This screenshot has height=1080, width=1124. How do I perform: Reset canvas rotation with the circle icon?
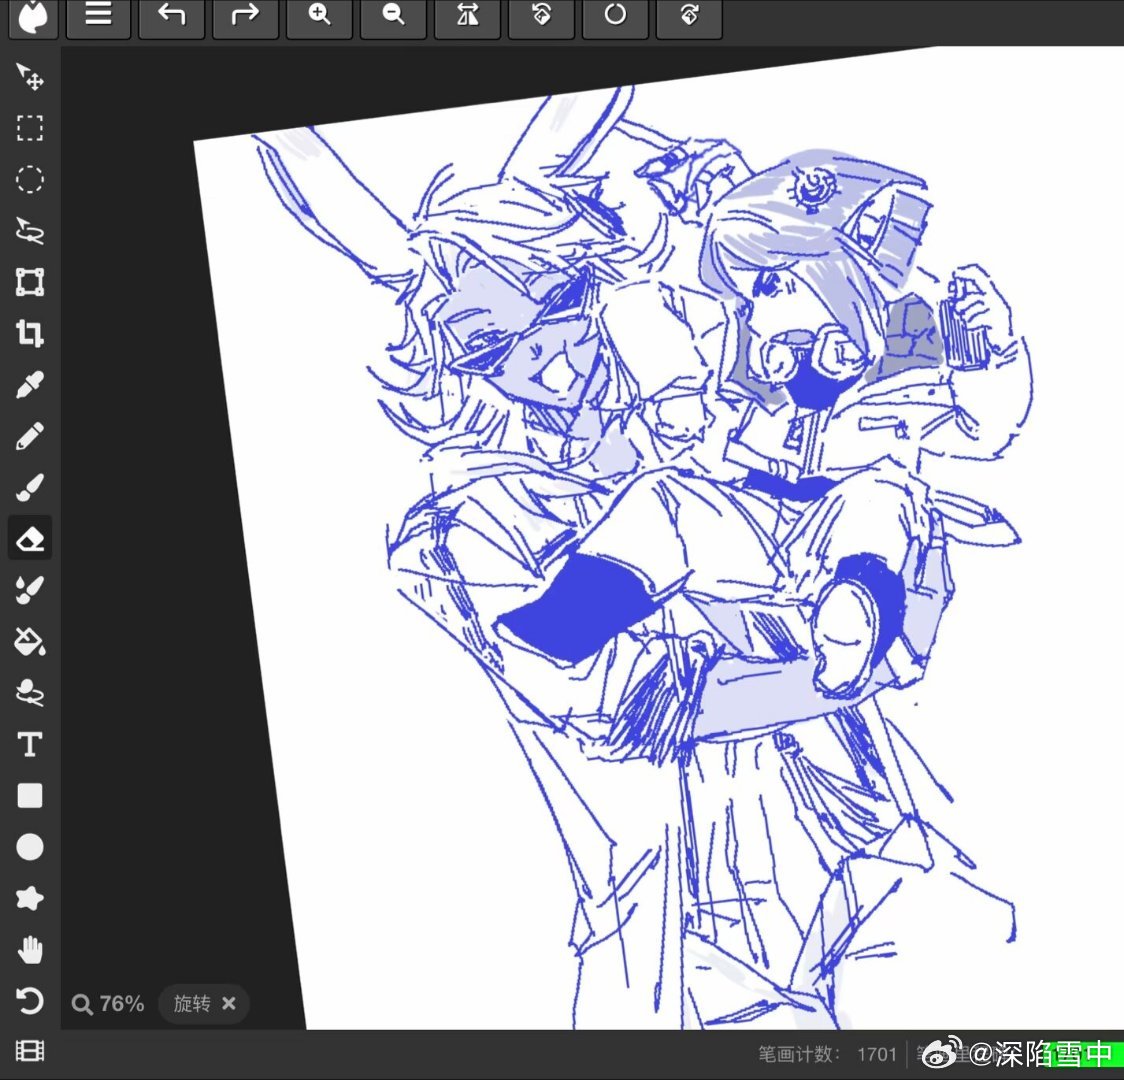pos(615,16)
